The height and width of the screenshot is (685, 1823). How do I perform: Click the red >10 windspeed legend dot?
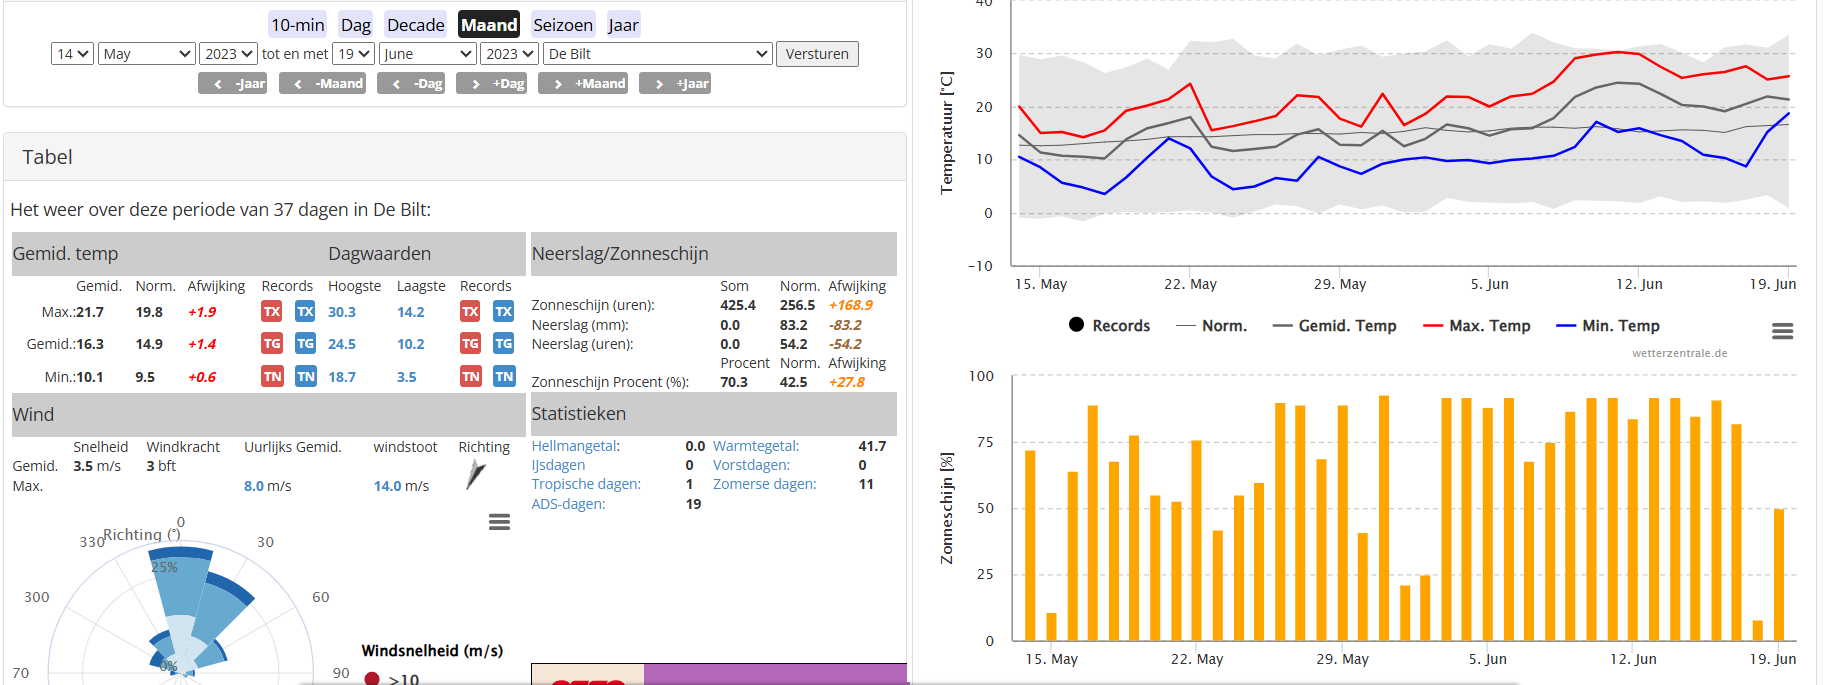pyautogui.click(x=372, y=679)
